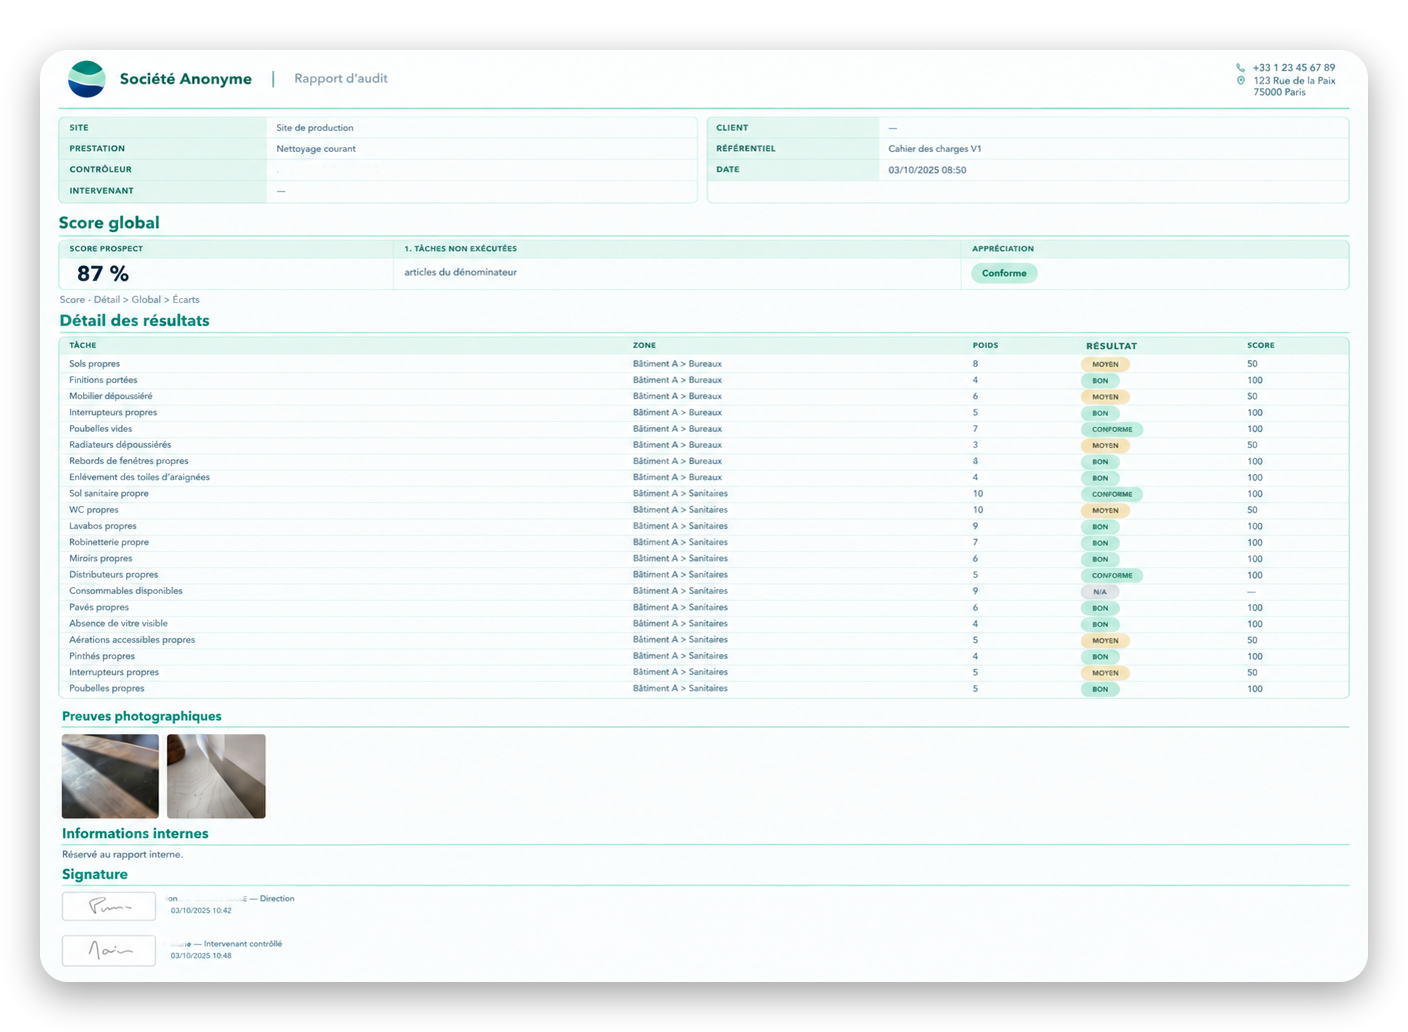This screenshot has width=1408, height=1032.
Task: Click the RÉSULTAT column header
Action: tap(1111, 346)
